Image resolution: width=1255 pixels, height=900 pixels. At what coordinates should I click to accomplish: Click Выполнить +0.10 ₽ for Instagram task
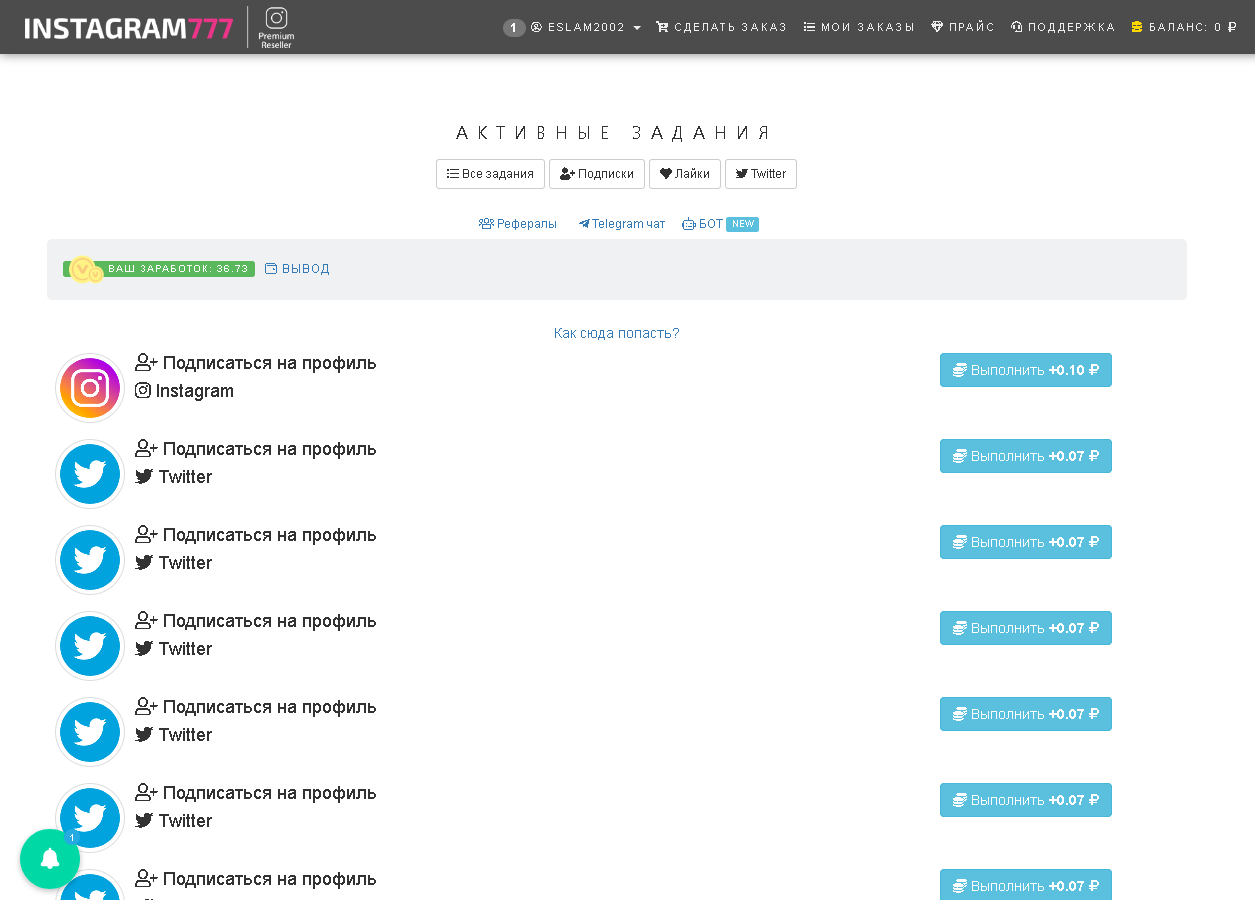coord(1026,370)
